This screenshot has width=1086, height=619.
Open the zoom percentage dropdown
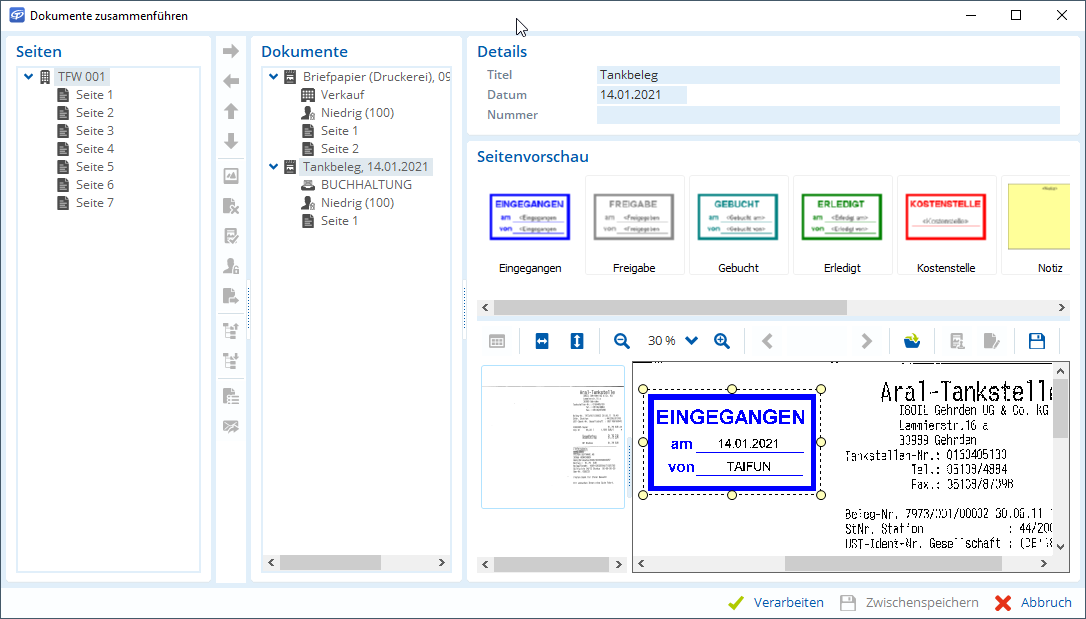[x=691, y=341]
